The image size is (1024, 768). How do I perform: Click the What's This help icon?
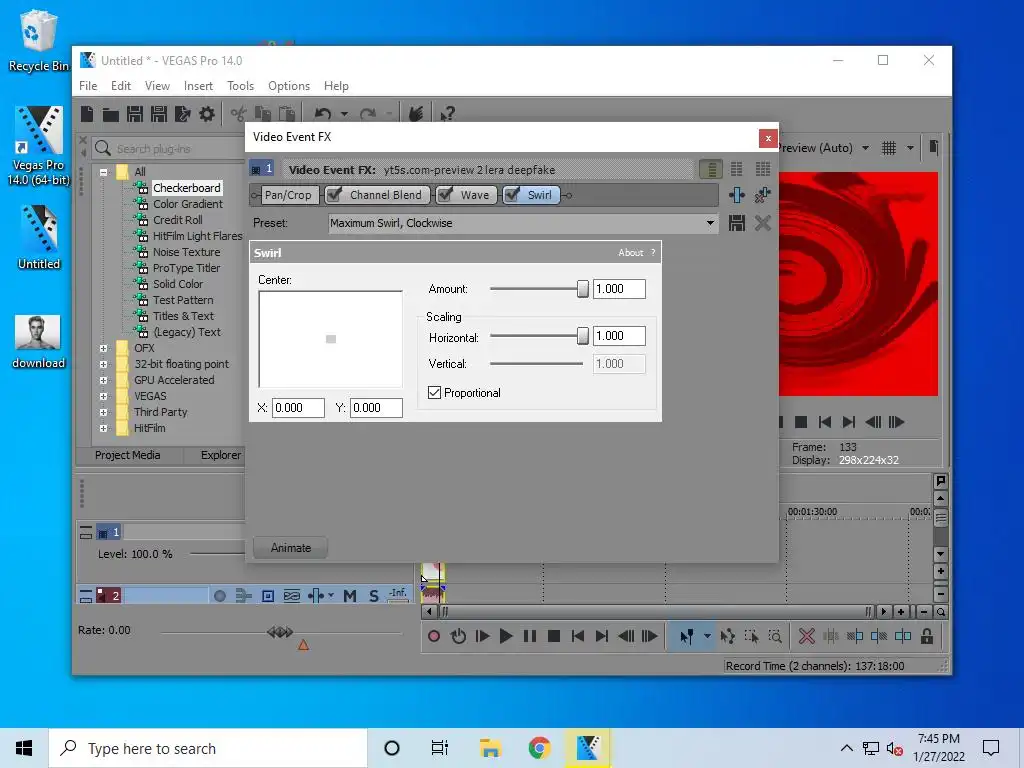point(447,114)
